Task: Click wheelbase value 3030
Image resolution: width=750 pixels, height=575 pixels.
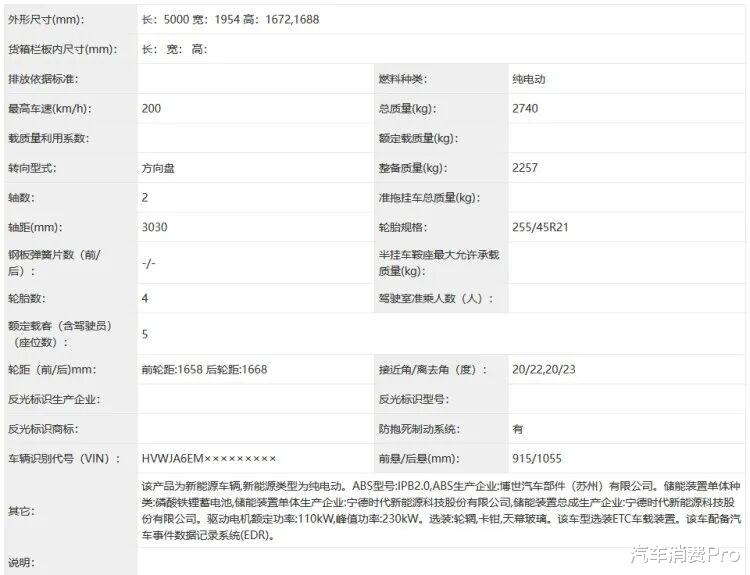Action: [154, 227]
